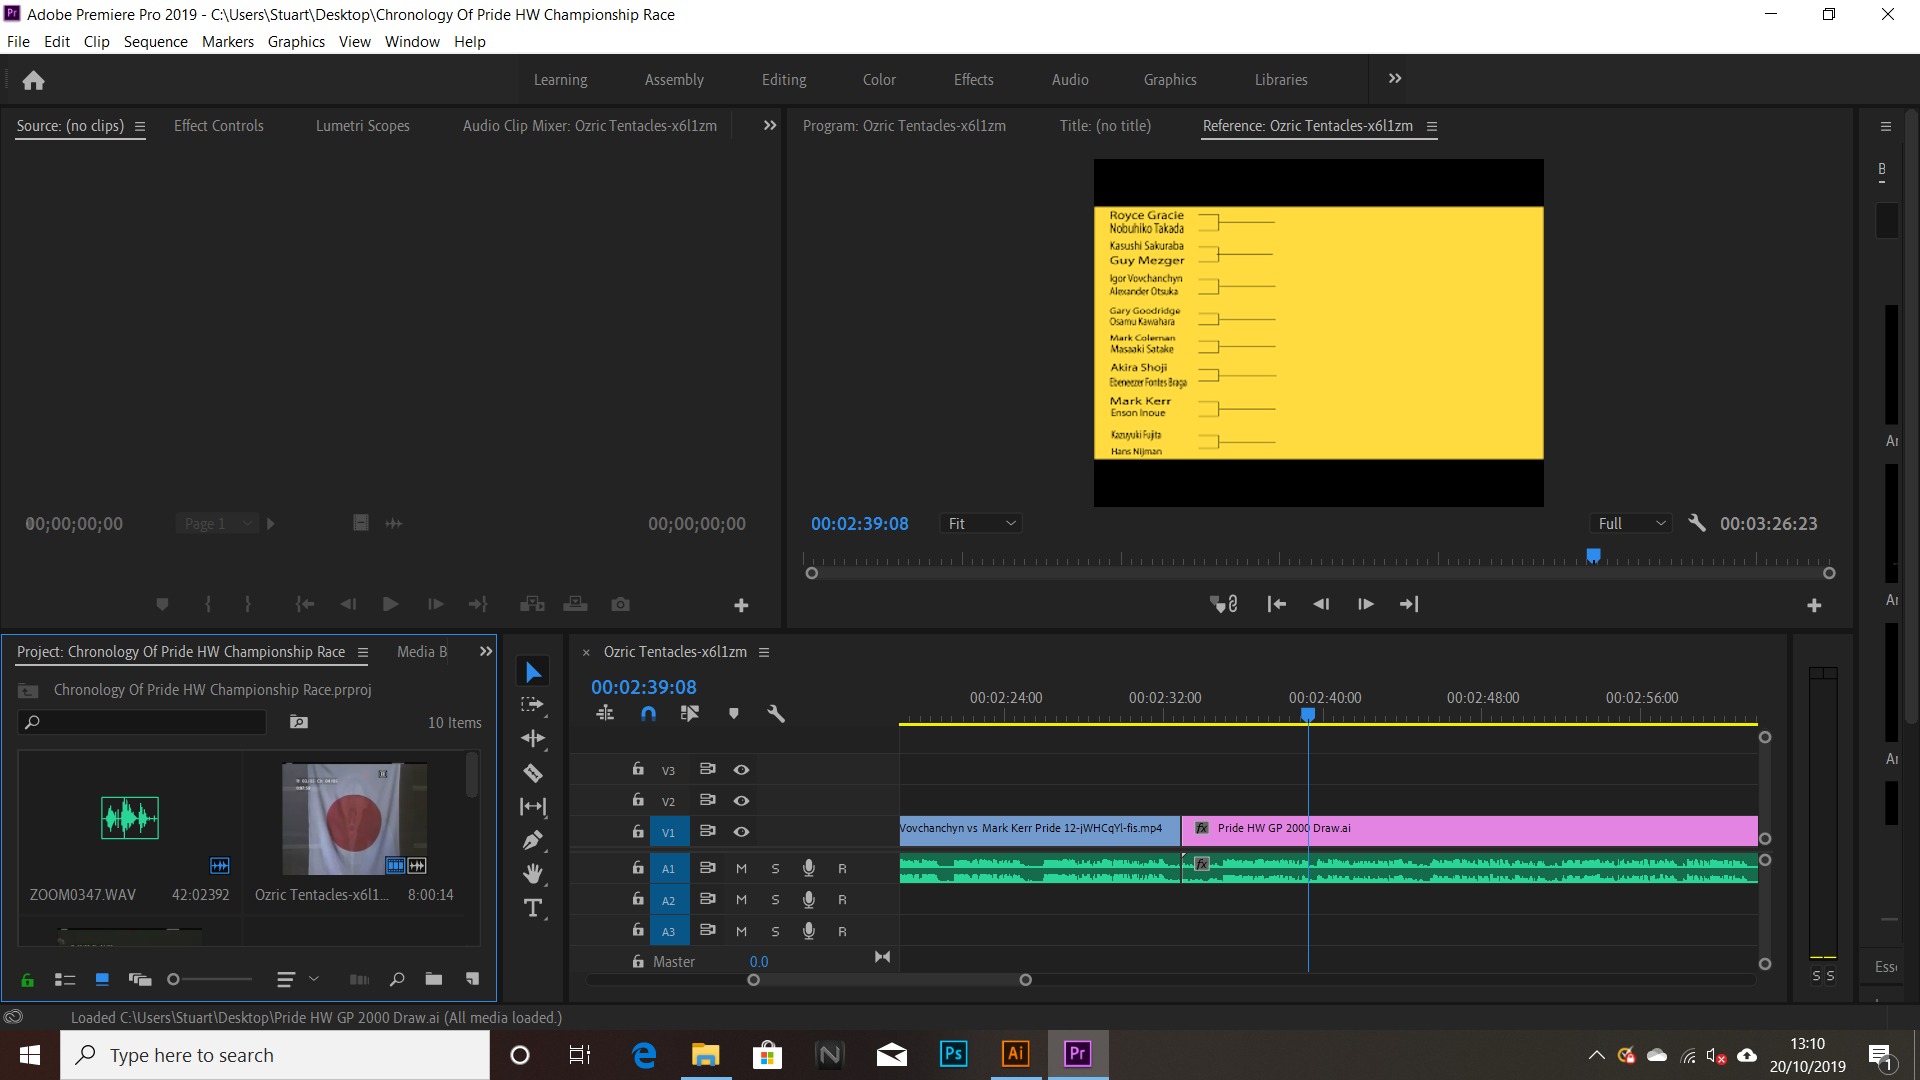Screen dimensions: 1920x1080
Task: Choose the Track Select Forward tool
Action: 533,704
